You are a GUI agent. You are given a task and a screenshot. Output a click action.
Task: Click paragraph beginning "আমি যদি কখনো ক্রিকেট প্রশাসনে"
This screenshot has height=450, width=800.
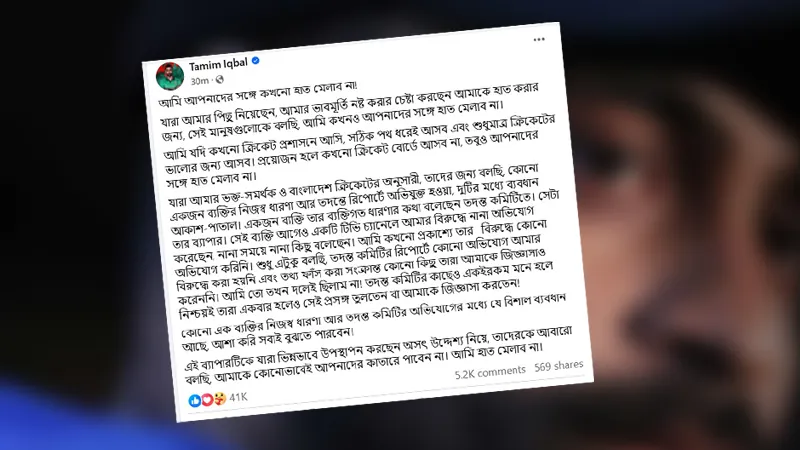coord(361,150)
